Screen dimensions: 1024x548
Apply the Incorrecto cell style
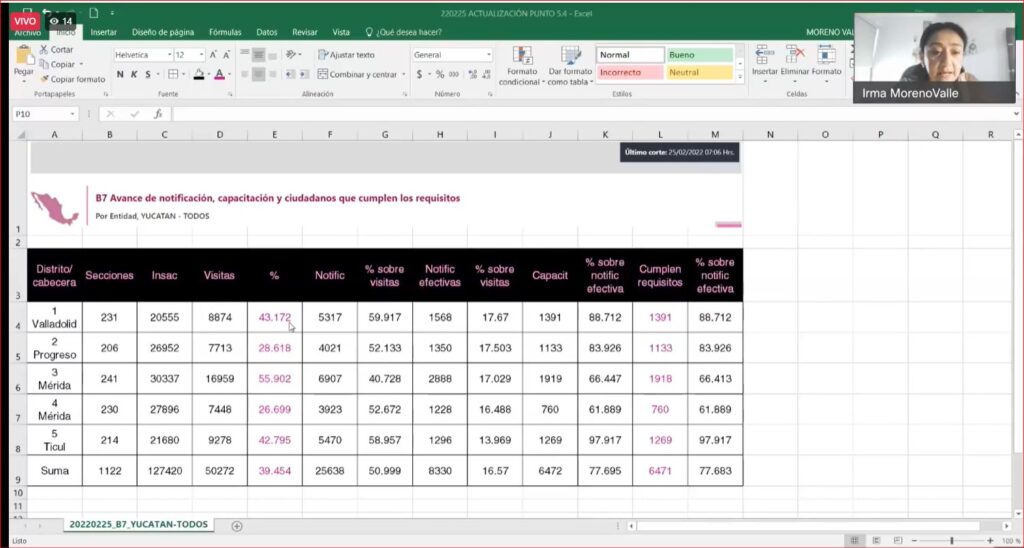(630, 72)
